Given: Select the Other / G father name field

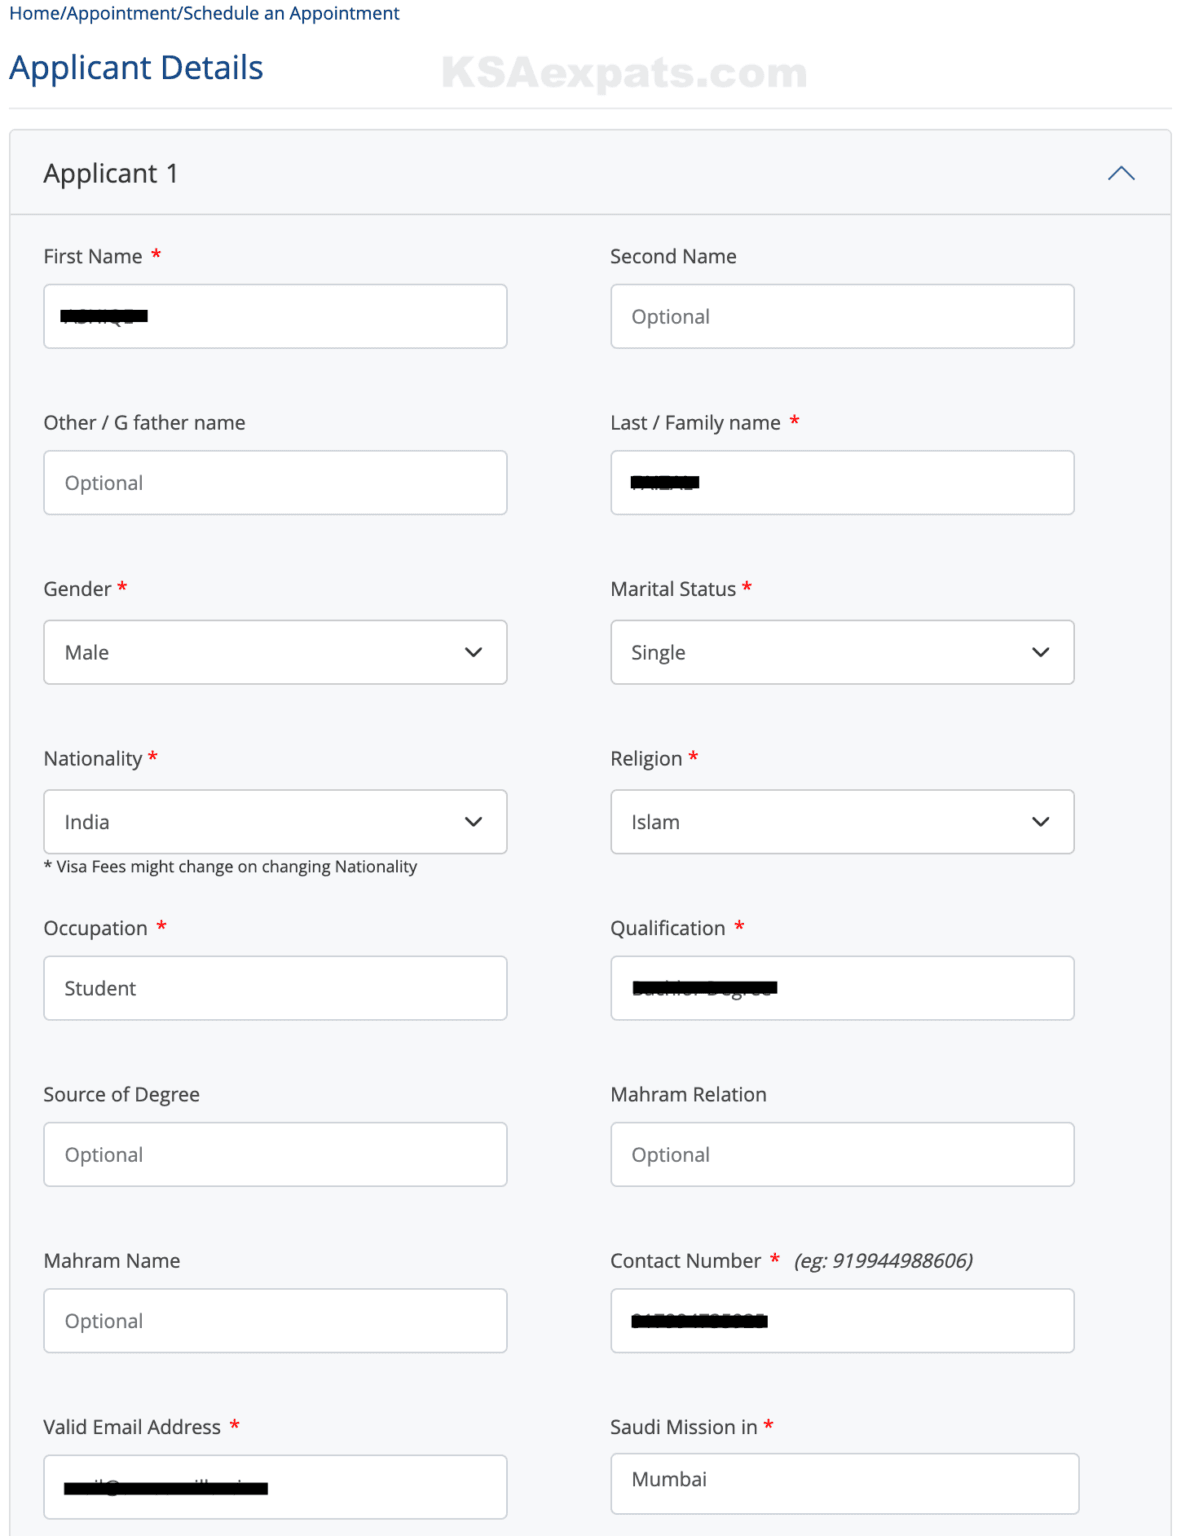Looking at the screenshot, I should [x=274, y=482].
